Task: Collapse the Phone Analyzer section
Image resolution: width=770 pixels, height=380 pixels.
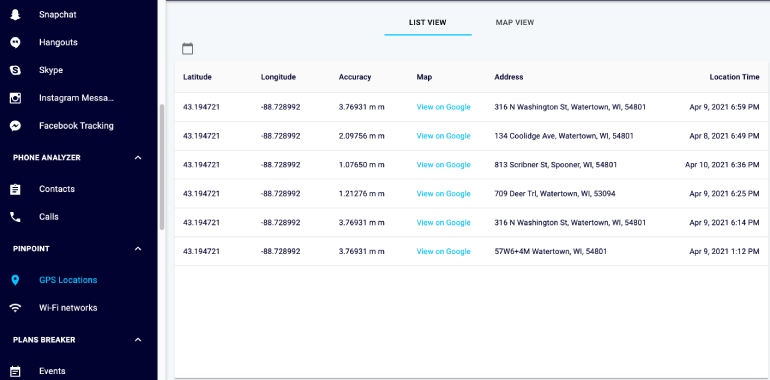Action: [x=138, y=158]
